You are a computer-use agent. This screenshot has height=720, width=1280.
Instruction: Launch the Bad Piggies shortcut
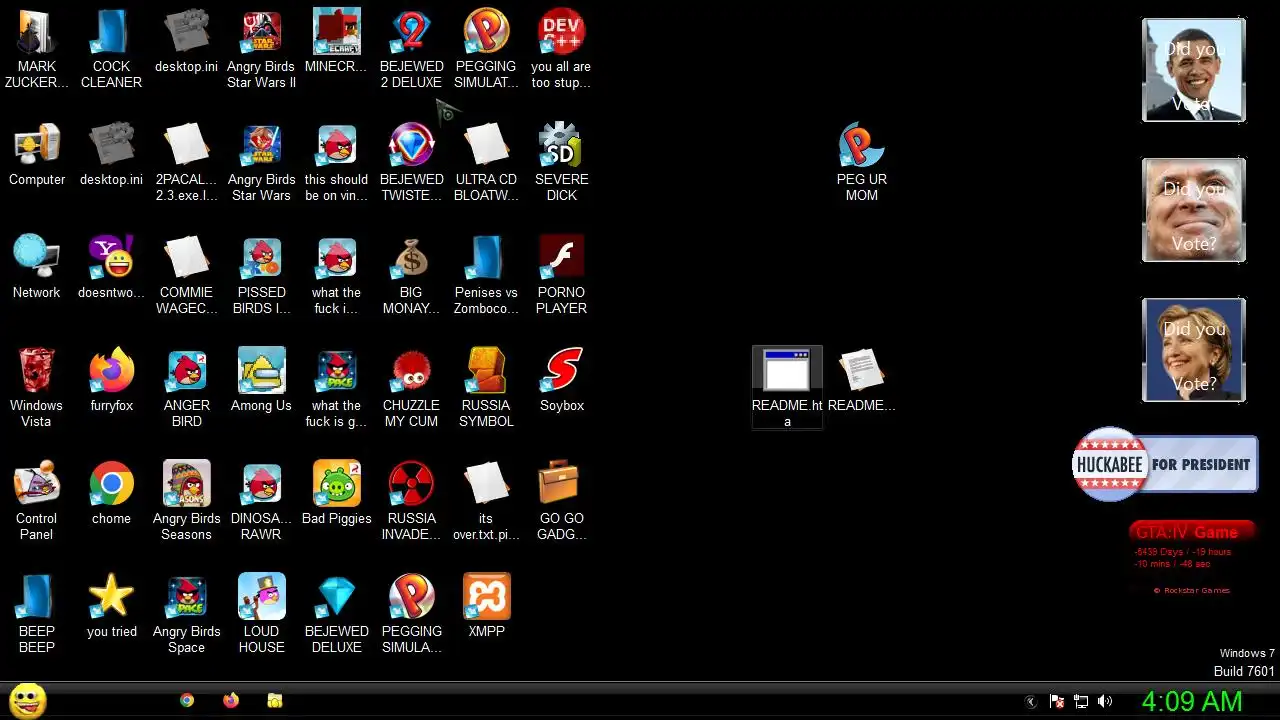click(x=336, y=494)
